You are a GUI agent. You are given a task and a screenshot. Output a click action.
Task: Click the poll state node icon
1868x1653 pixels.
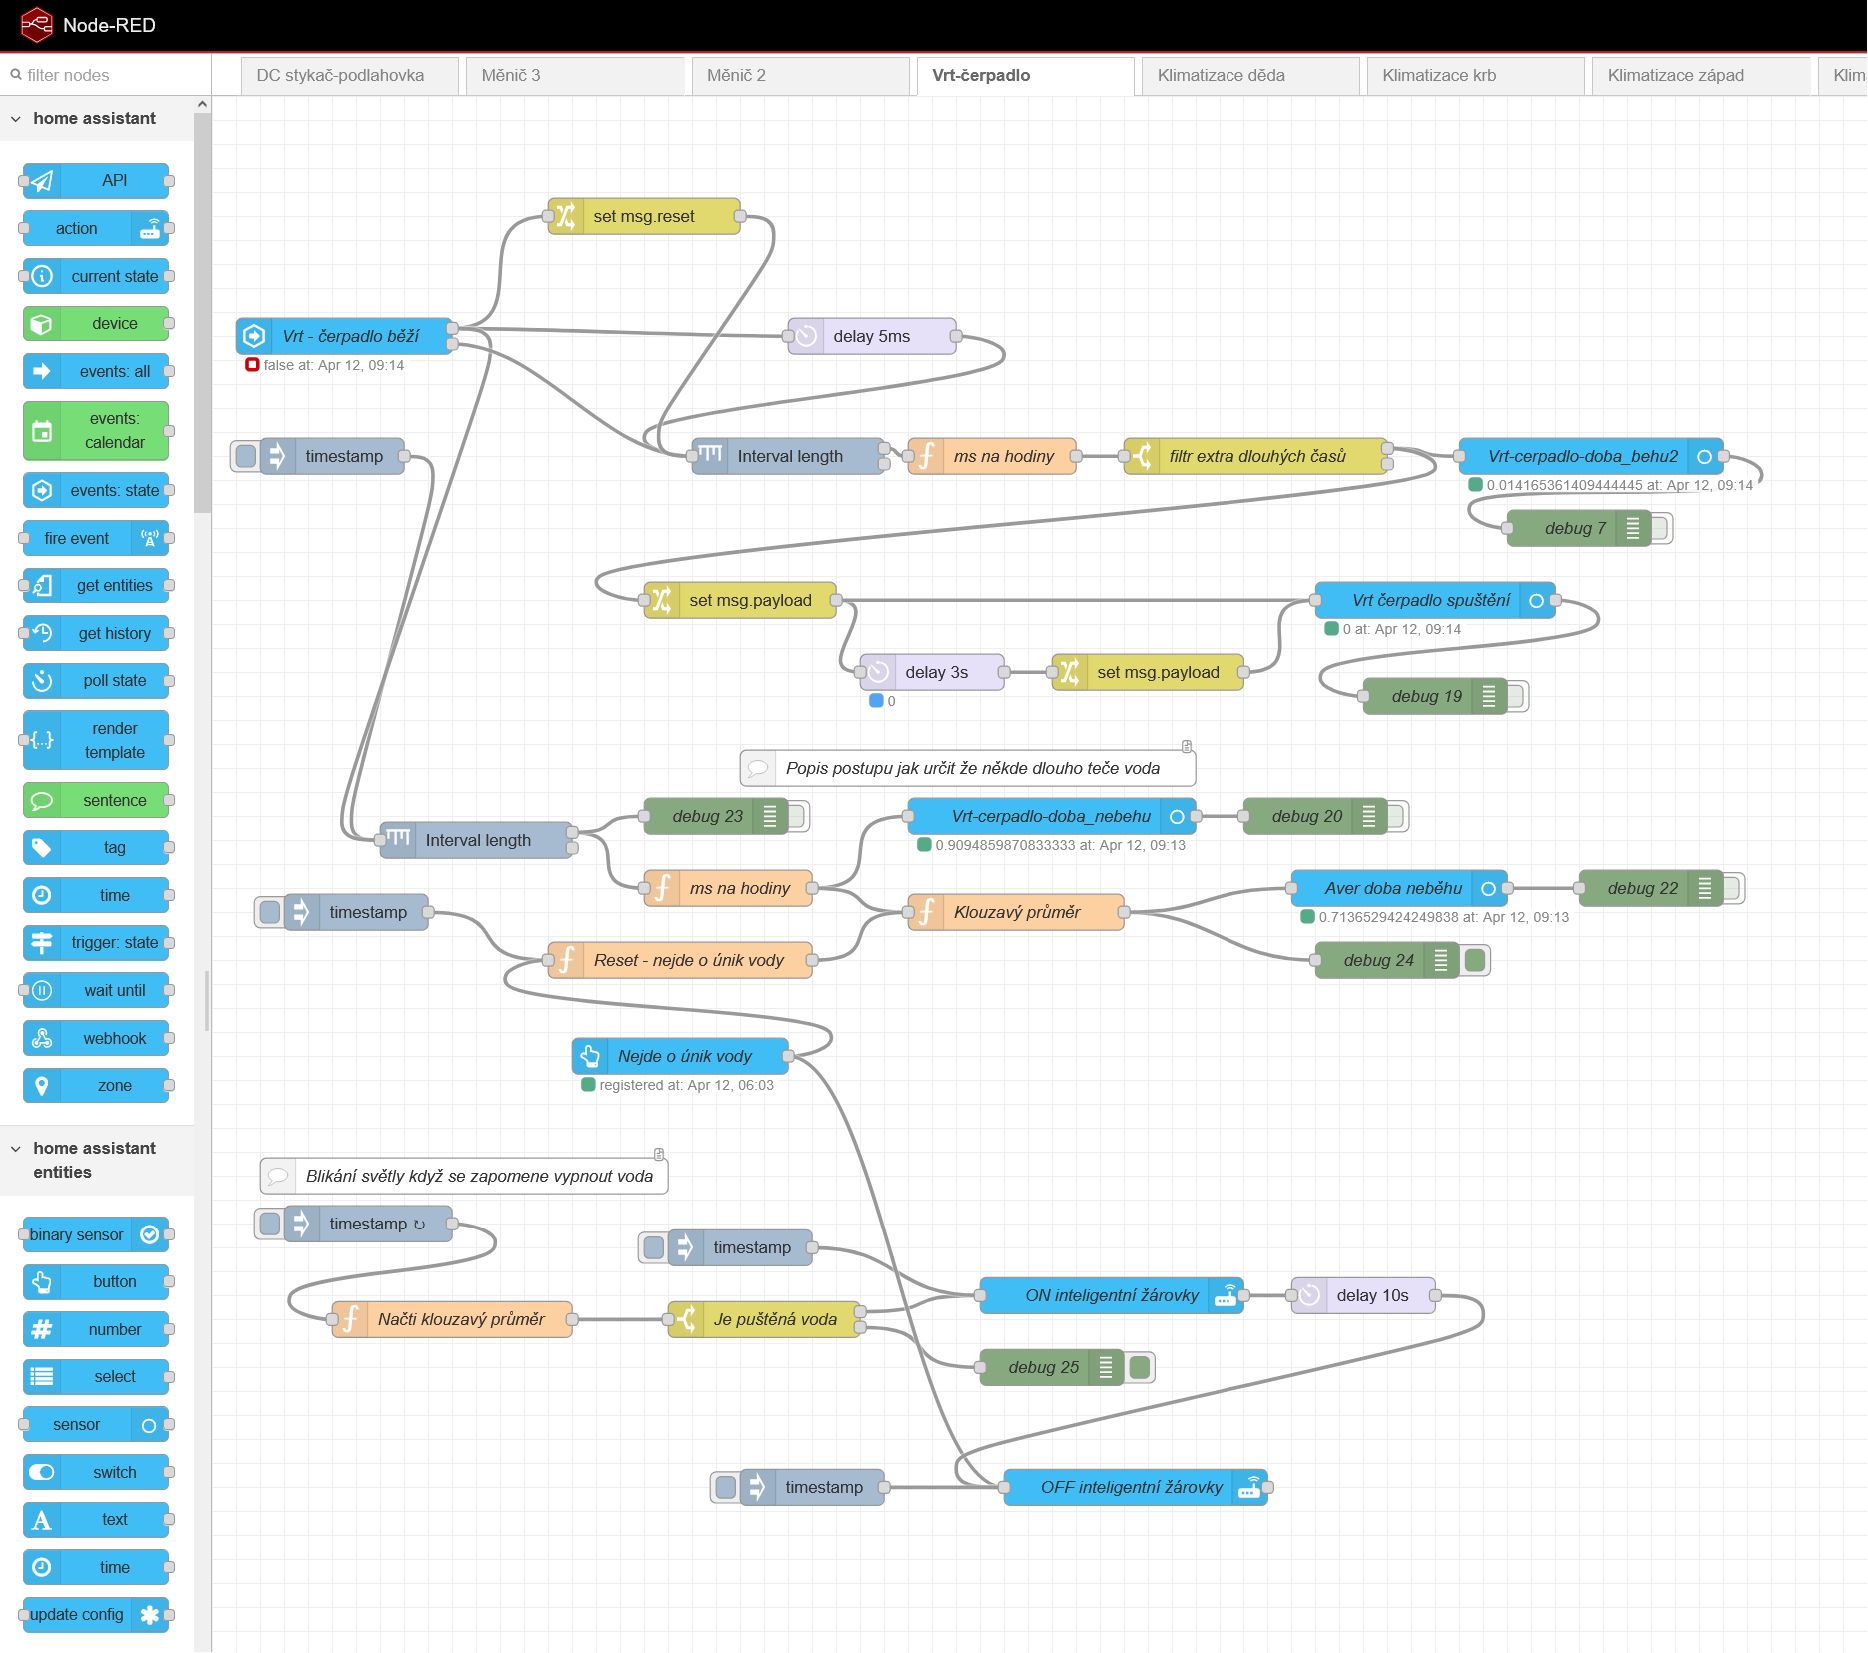[x=42, y=681]
